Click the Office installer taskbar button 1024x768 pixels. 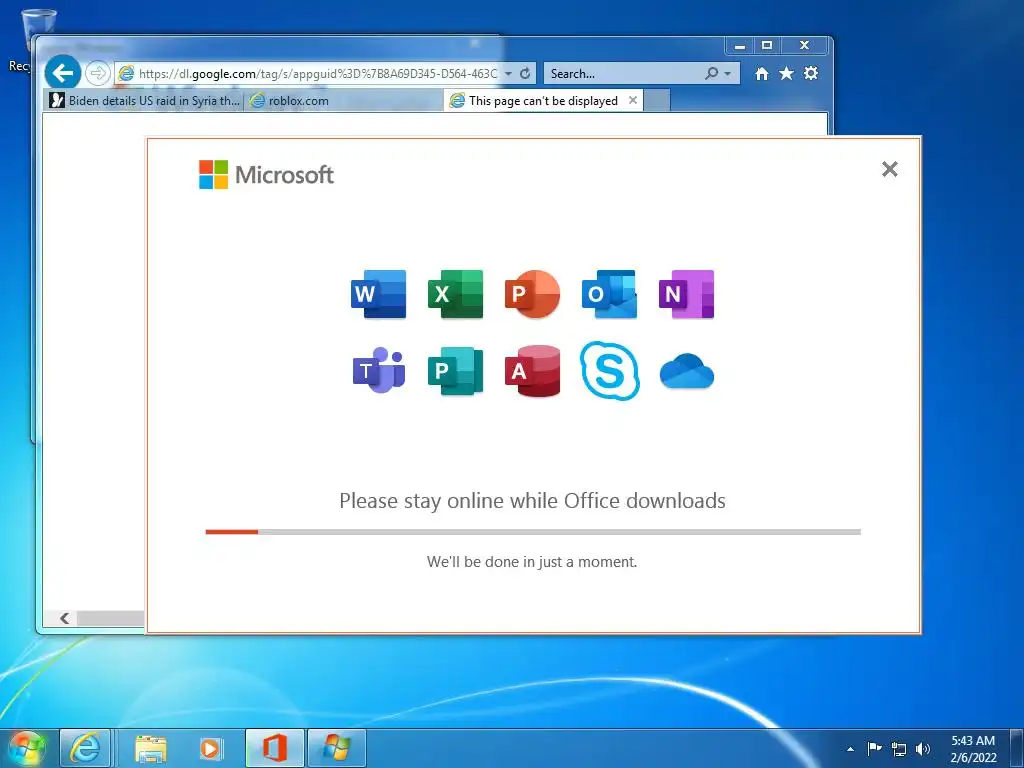point(275,748)
